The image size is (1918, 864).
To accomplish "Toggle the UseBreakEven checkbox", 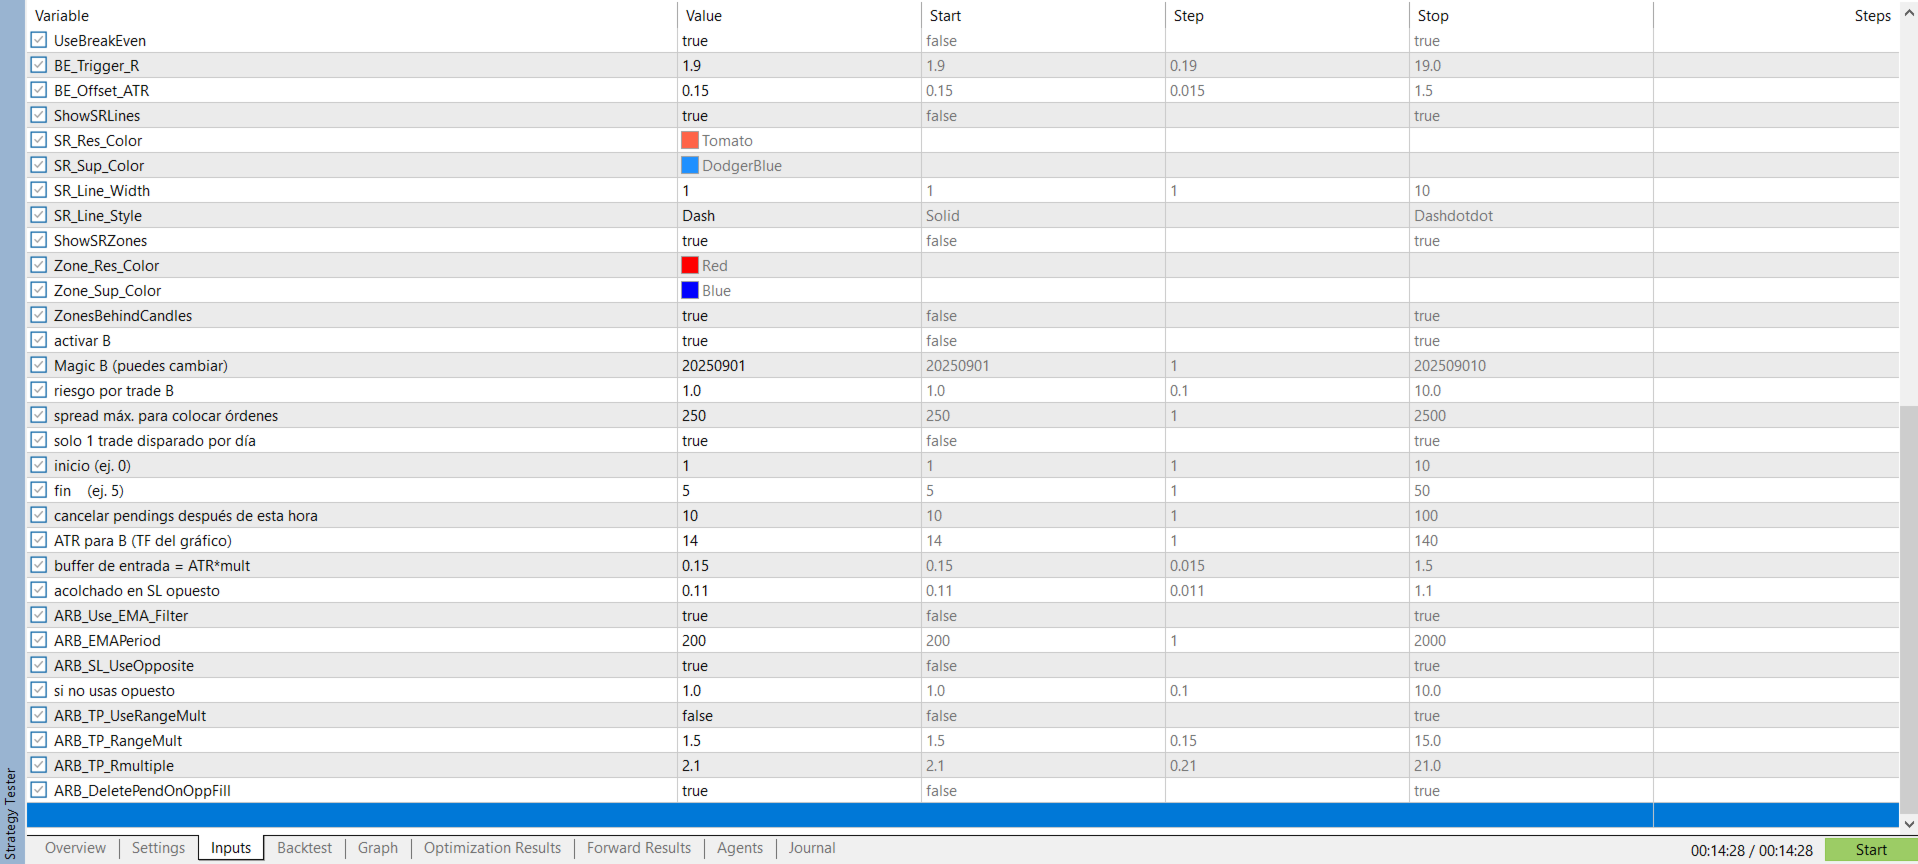I will point(38,40).
